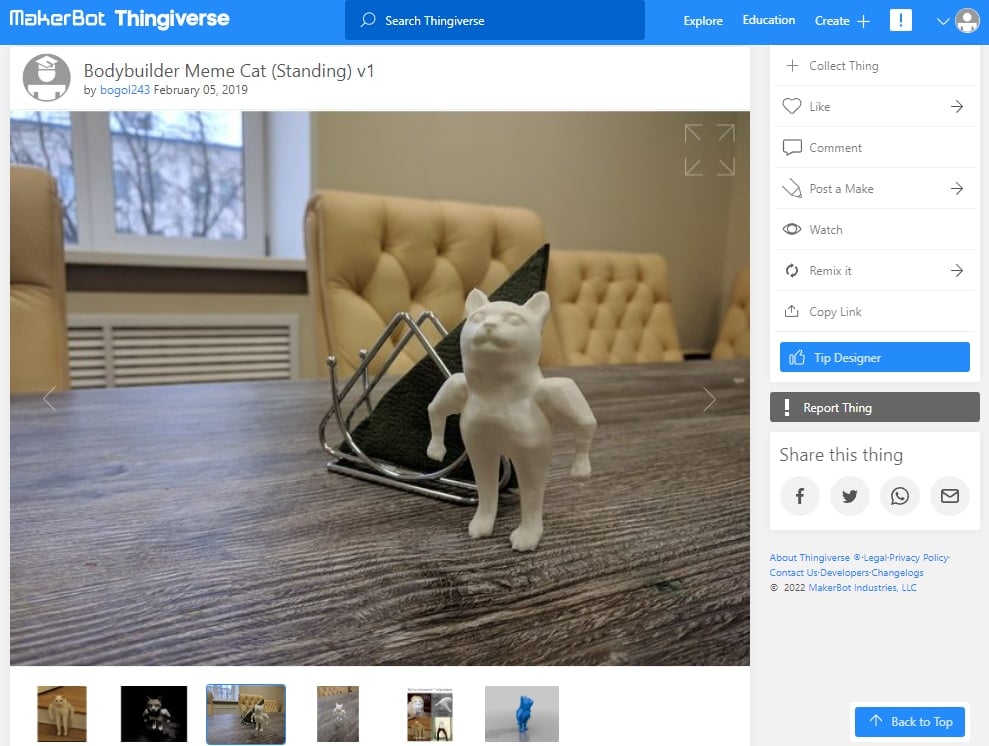Share by email envelope icon

tap(950, 496)
